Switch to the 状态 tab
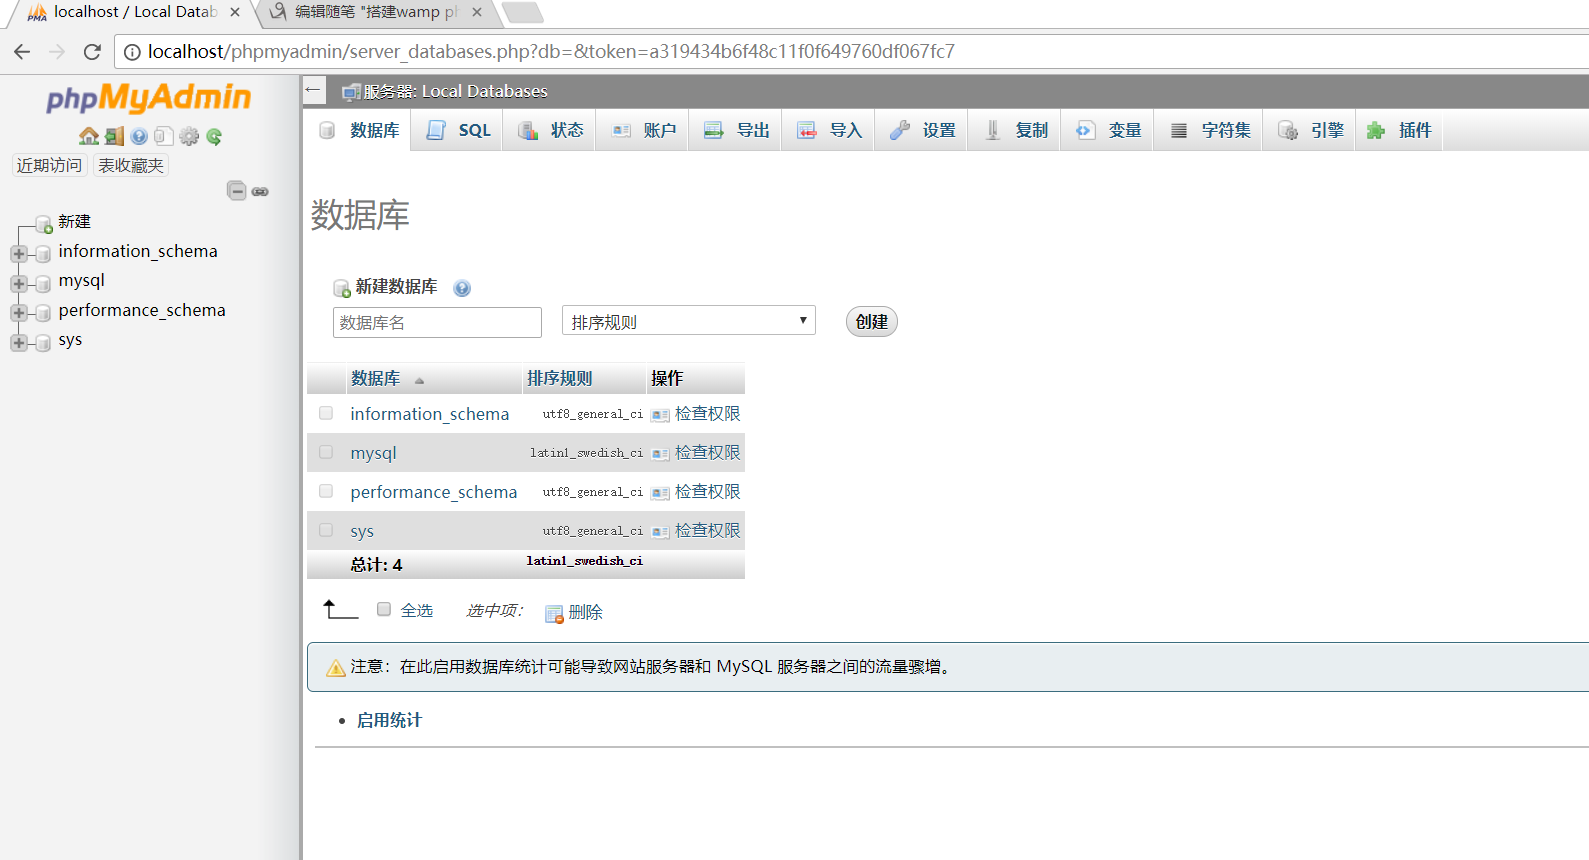The height and width of the screenshot is (860, 1589). (x=550, y=131)
